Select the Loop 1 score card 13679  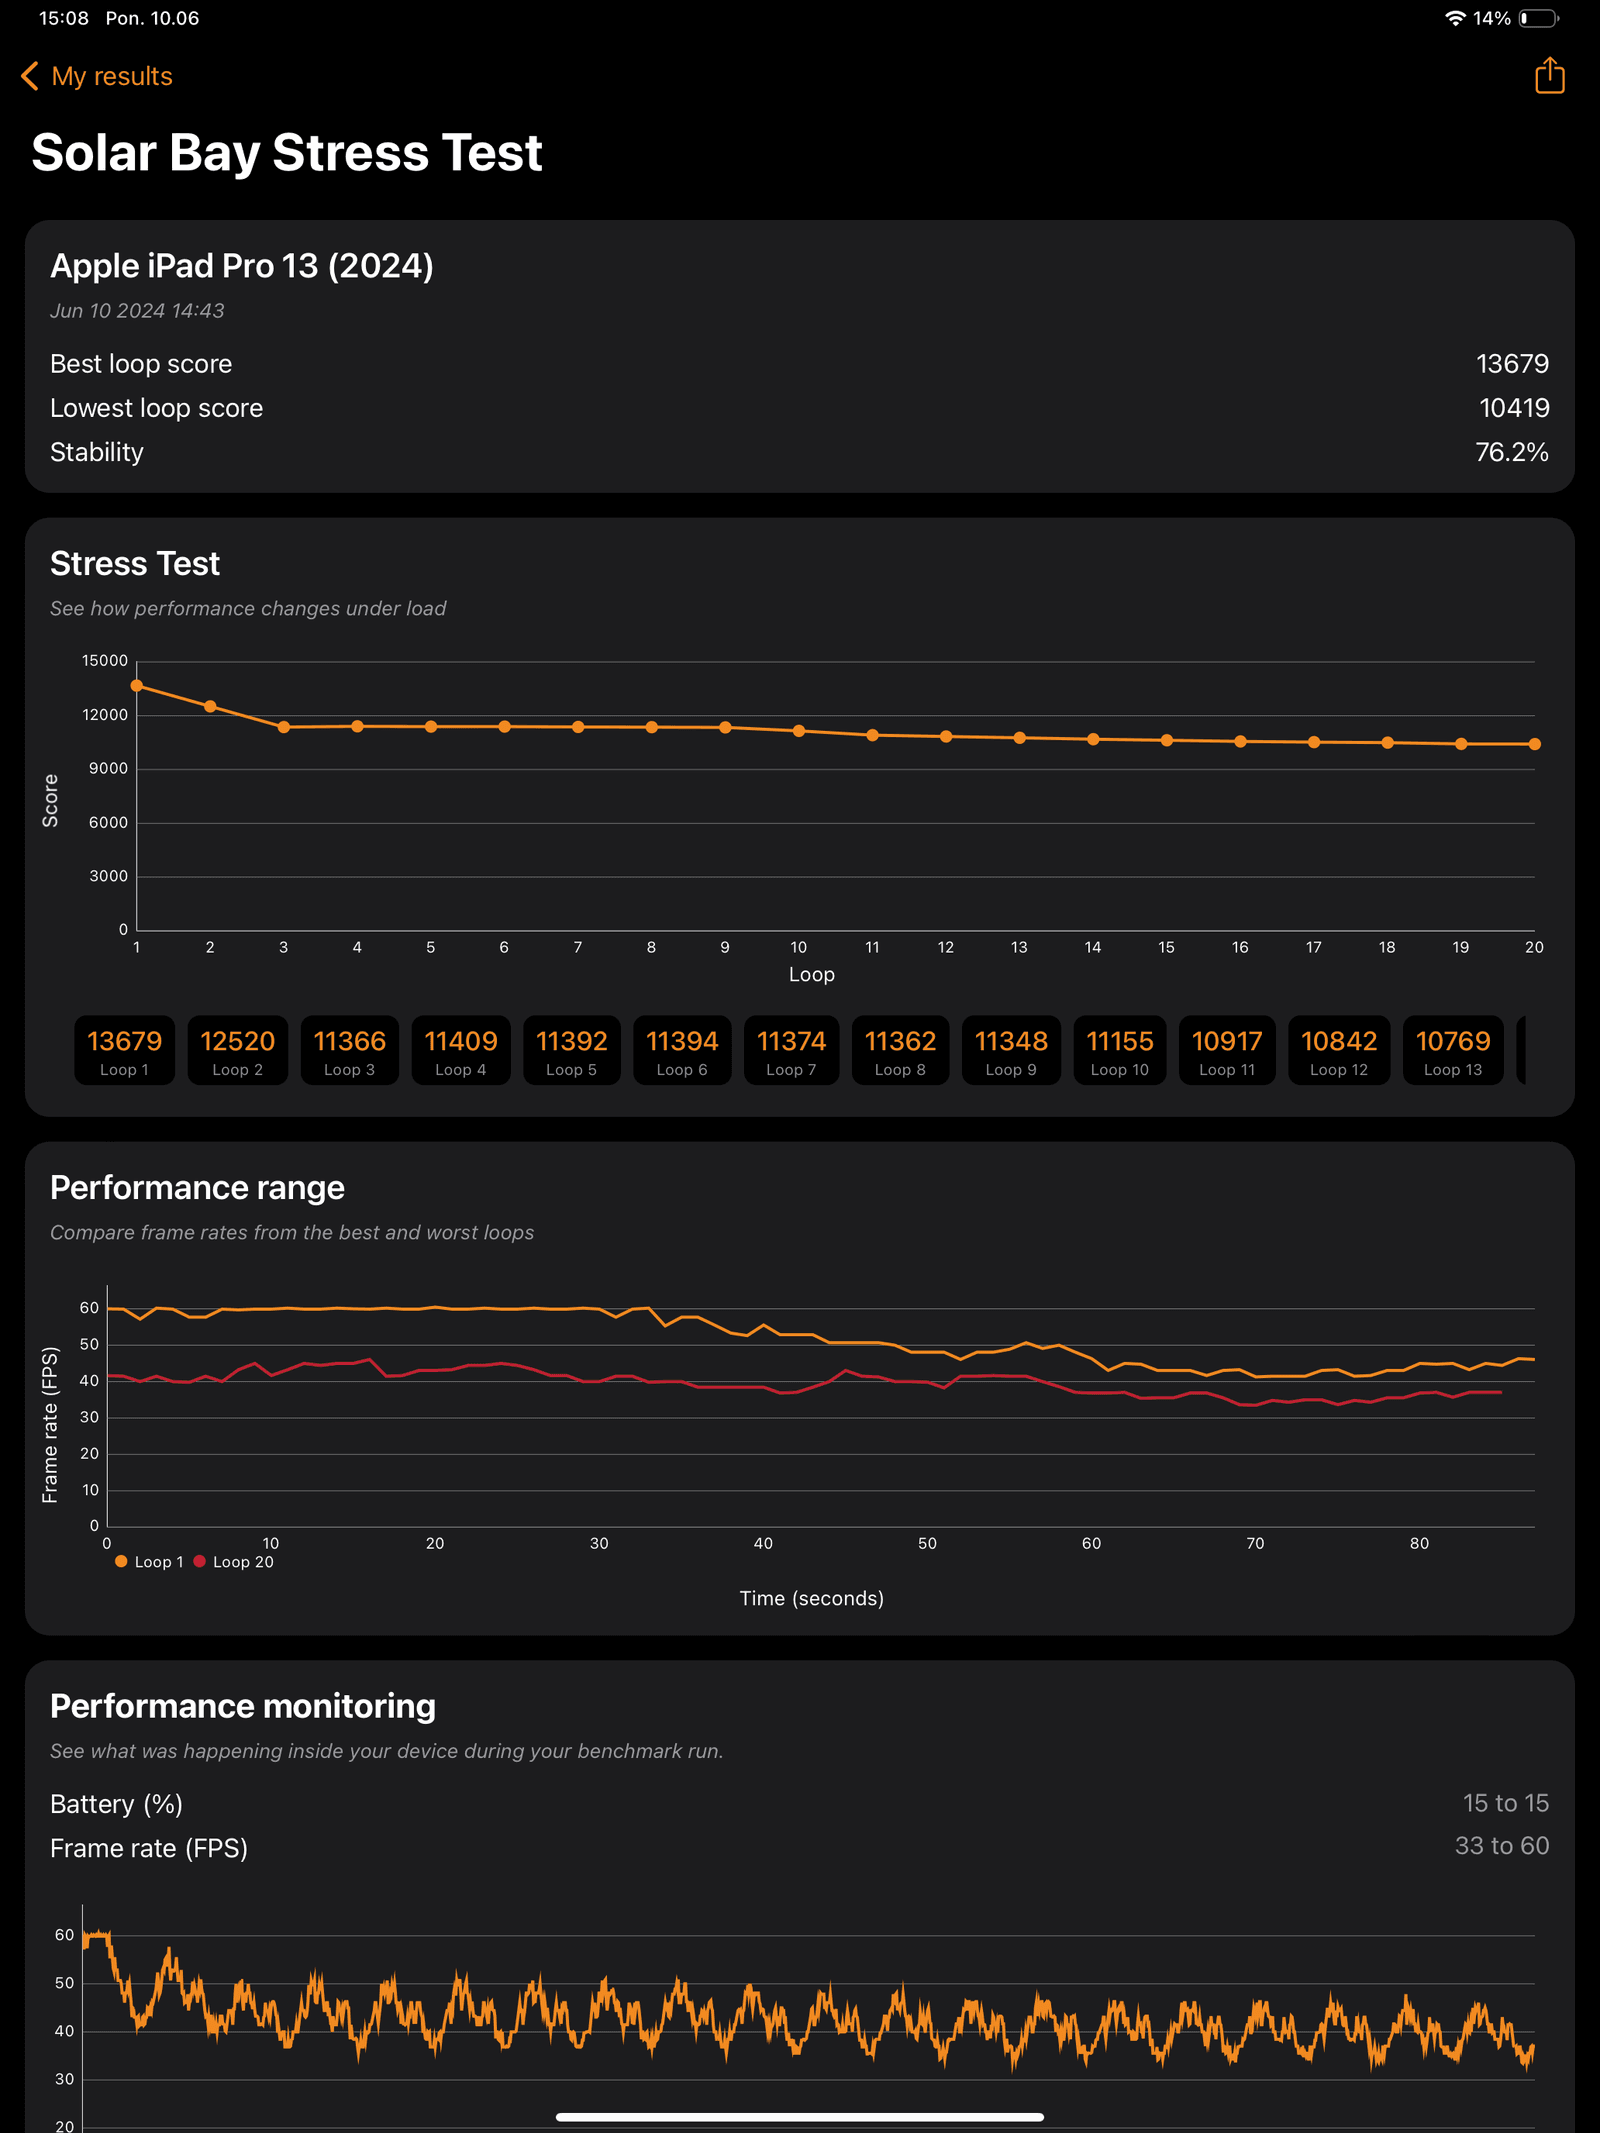(124, 1050)
